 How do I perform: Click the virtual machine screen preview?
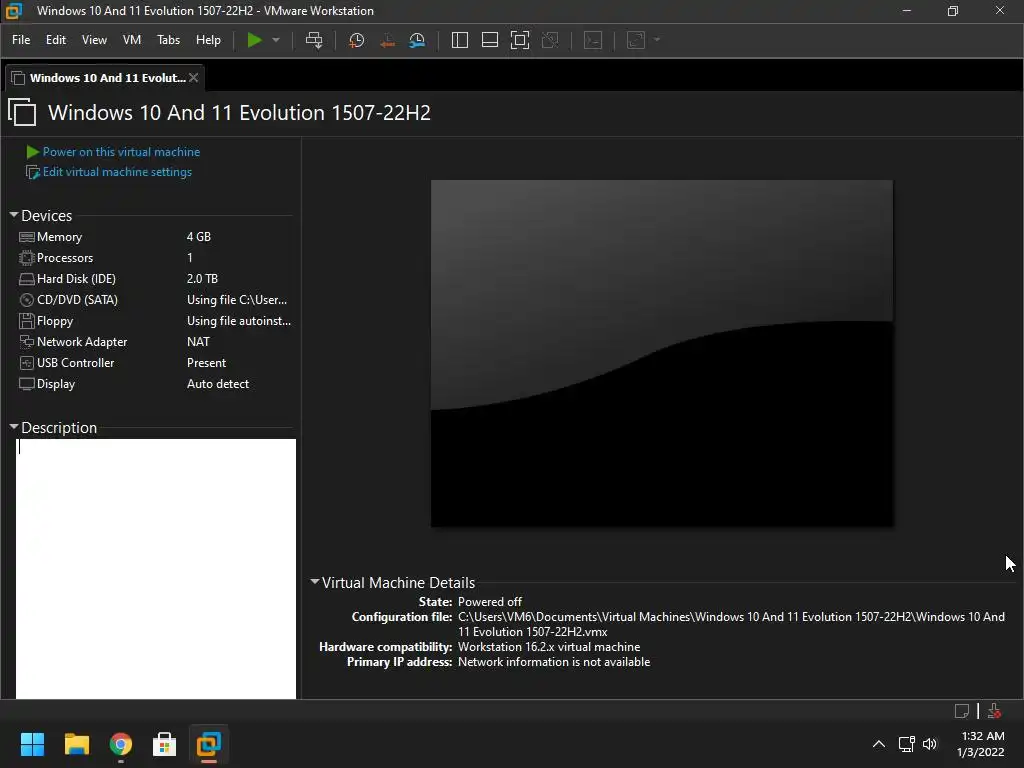tap(662, 353)
